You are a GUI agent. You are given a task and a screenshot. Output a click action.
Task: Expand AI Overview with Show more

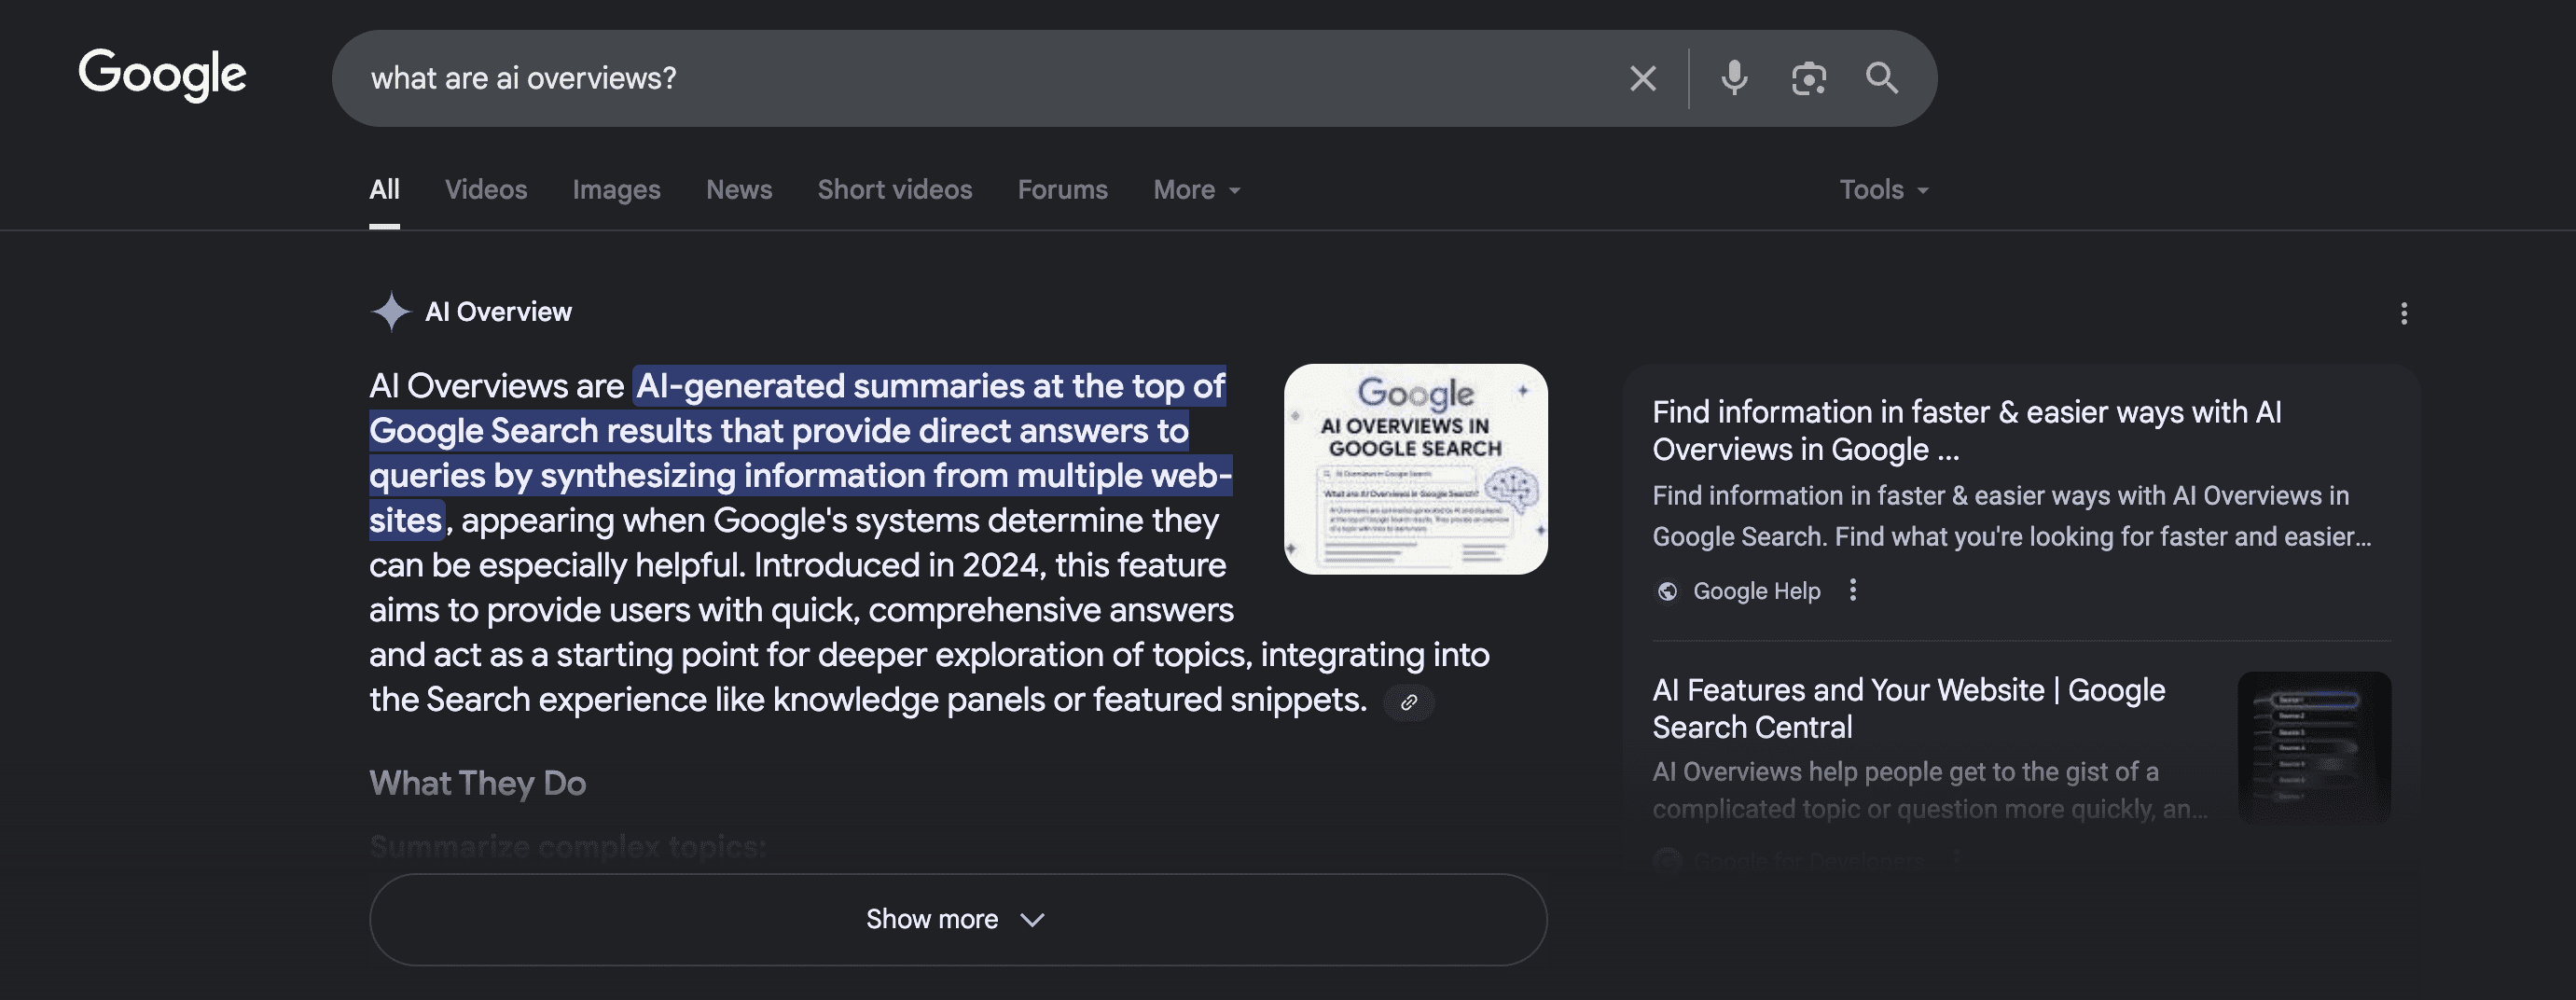(957, 919)
